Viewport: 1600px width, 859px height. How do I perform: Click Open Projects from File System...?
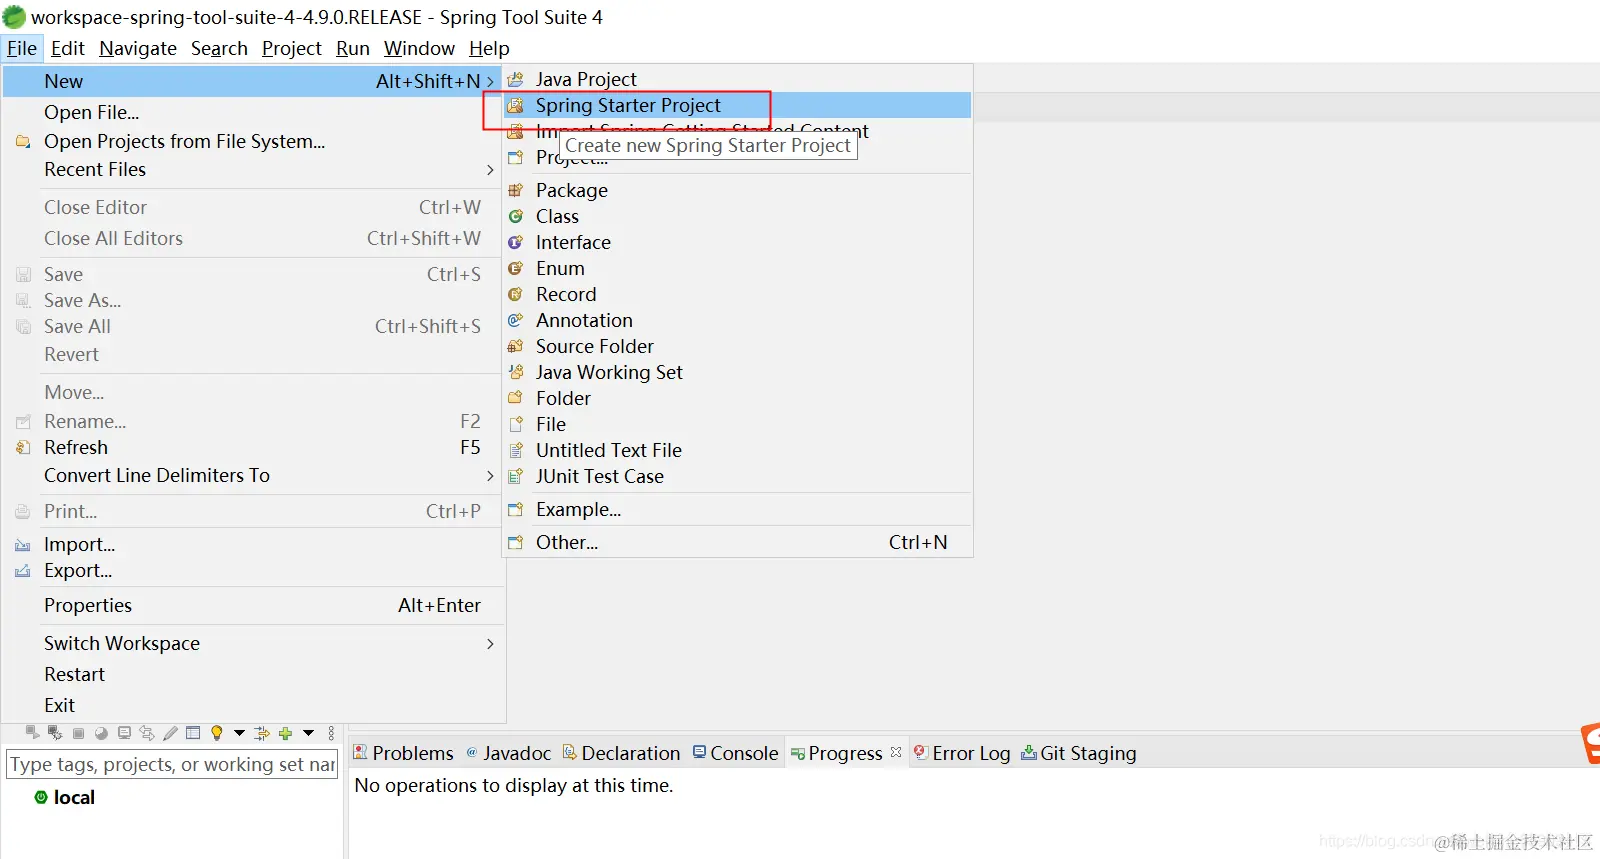click(x=252, y=141)
